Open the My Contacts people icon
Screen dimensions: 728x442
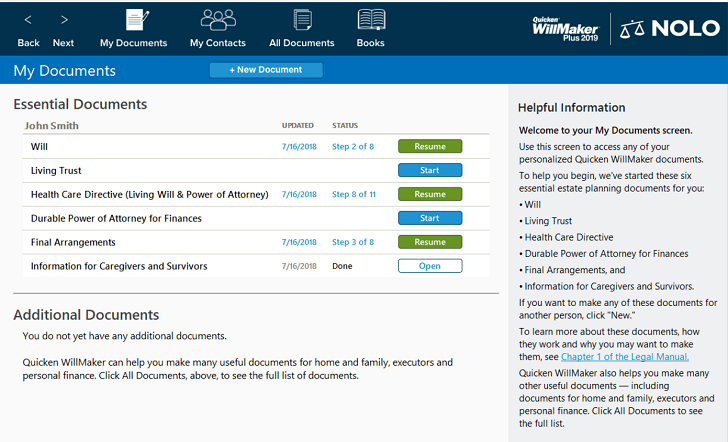pyautogui.click(x=218, y=20)
